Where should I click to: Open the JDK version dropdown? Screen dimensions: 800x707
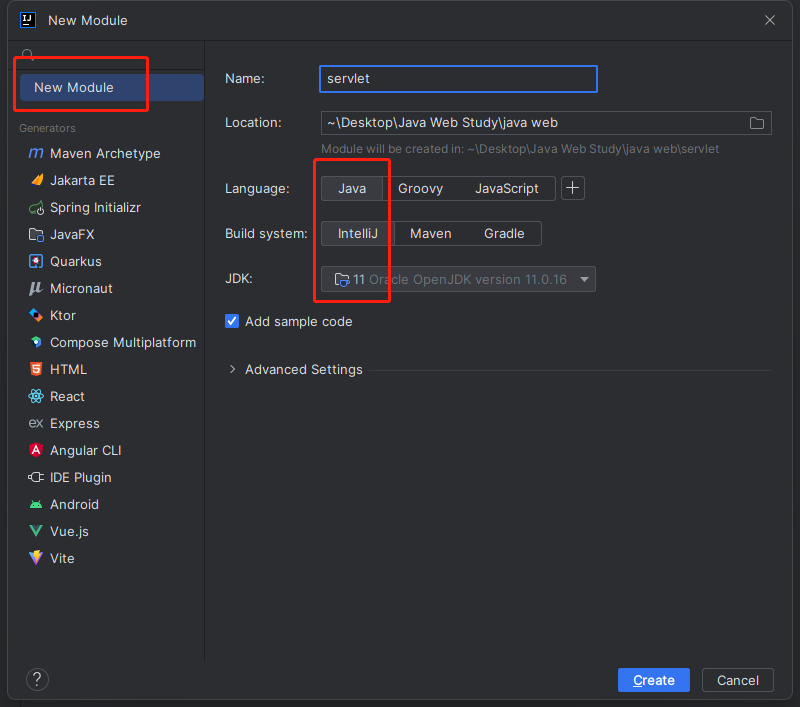[583, 280]
